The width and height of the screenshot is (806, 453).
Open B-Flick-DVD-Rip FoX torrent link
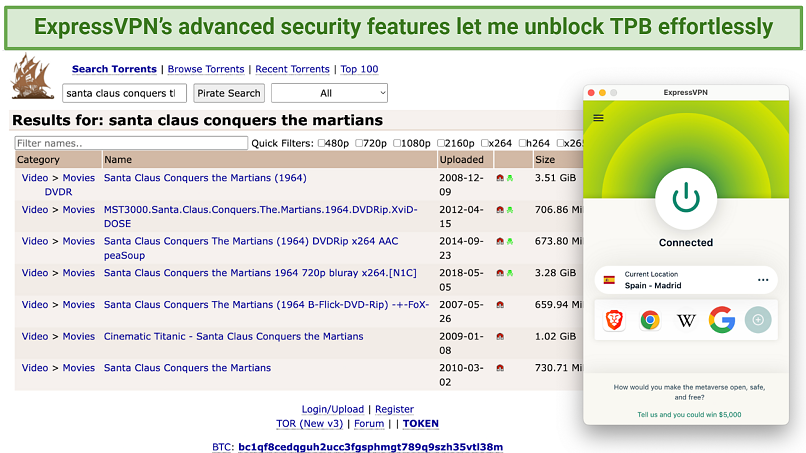pyautogui.click(x=266, y=305)
